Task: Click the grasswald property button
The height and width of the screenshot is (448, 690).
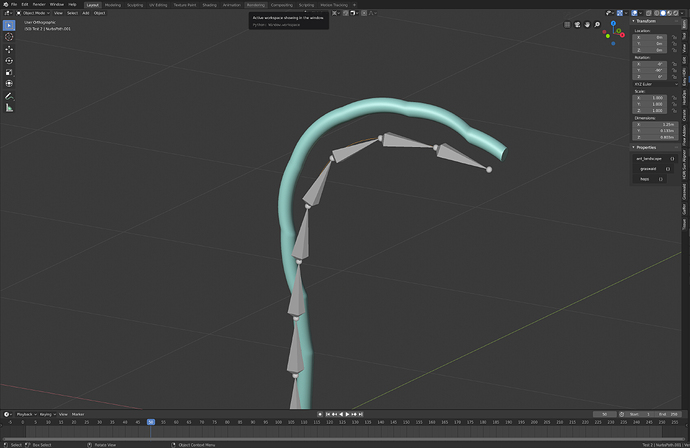Action: coord(653,169)
